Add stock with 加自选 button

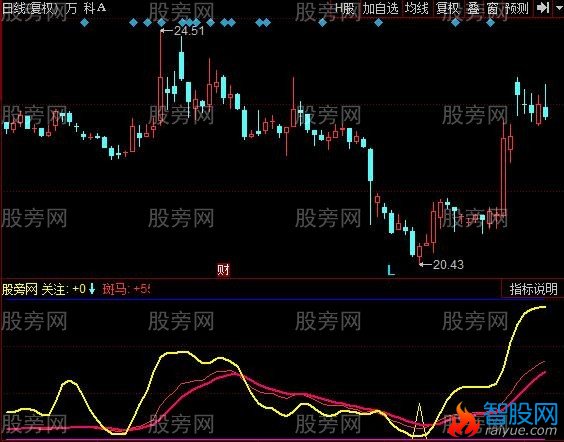pyautogui.click(x=380, y=8)
